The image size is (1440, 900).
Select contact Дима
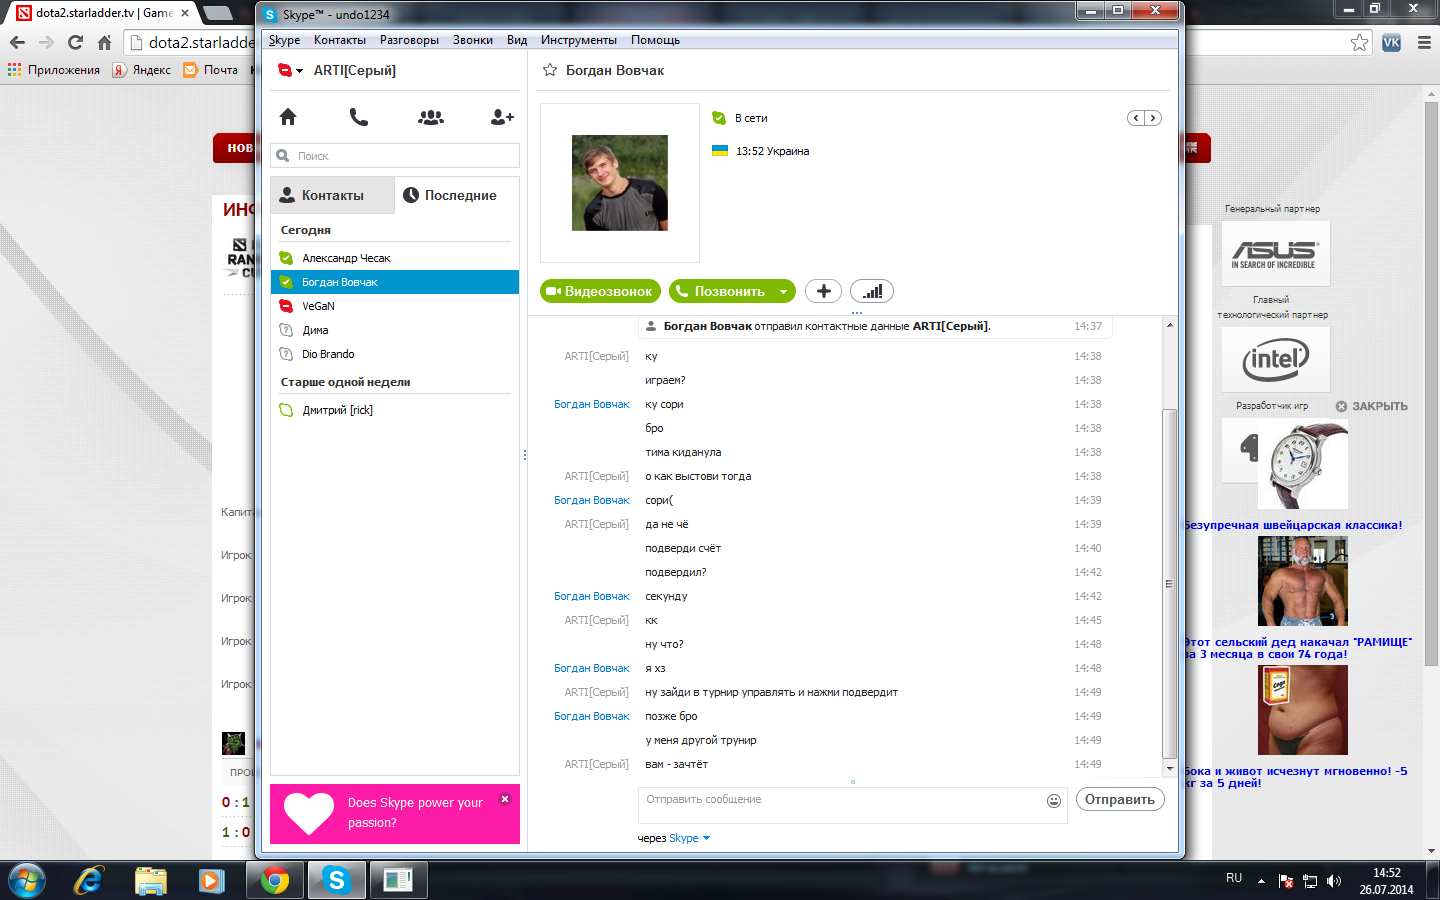point(395,330)
